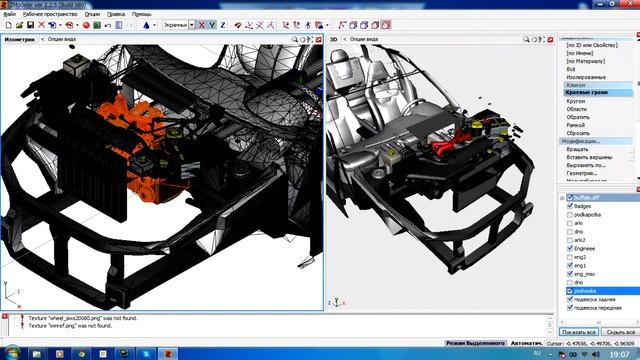Close the message log with its red icon

coord(4,316)
